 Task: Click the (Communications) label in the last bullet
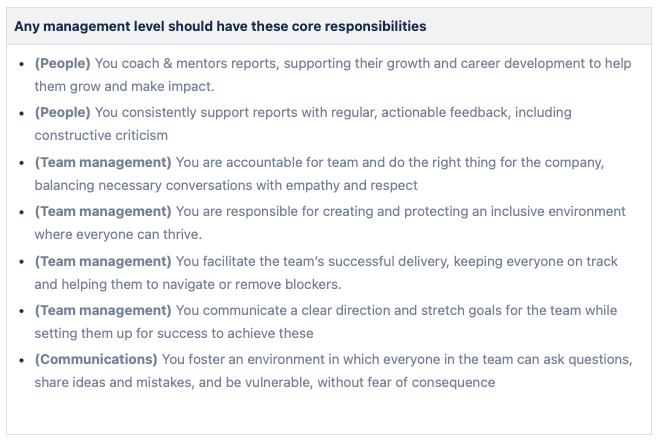click(96, 359)
